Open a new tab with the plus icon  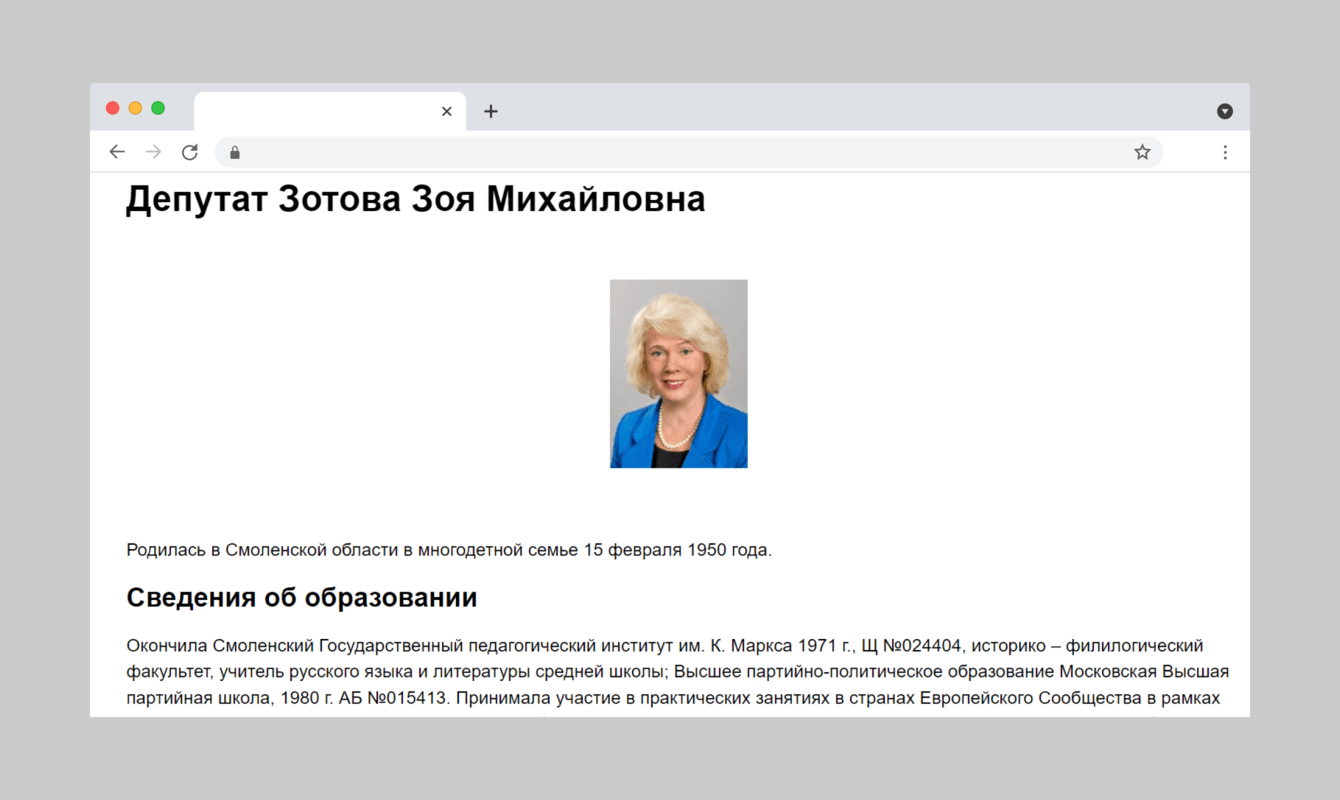tap(490, 111)
